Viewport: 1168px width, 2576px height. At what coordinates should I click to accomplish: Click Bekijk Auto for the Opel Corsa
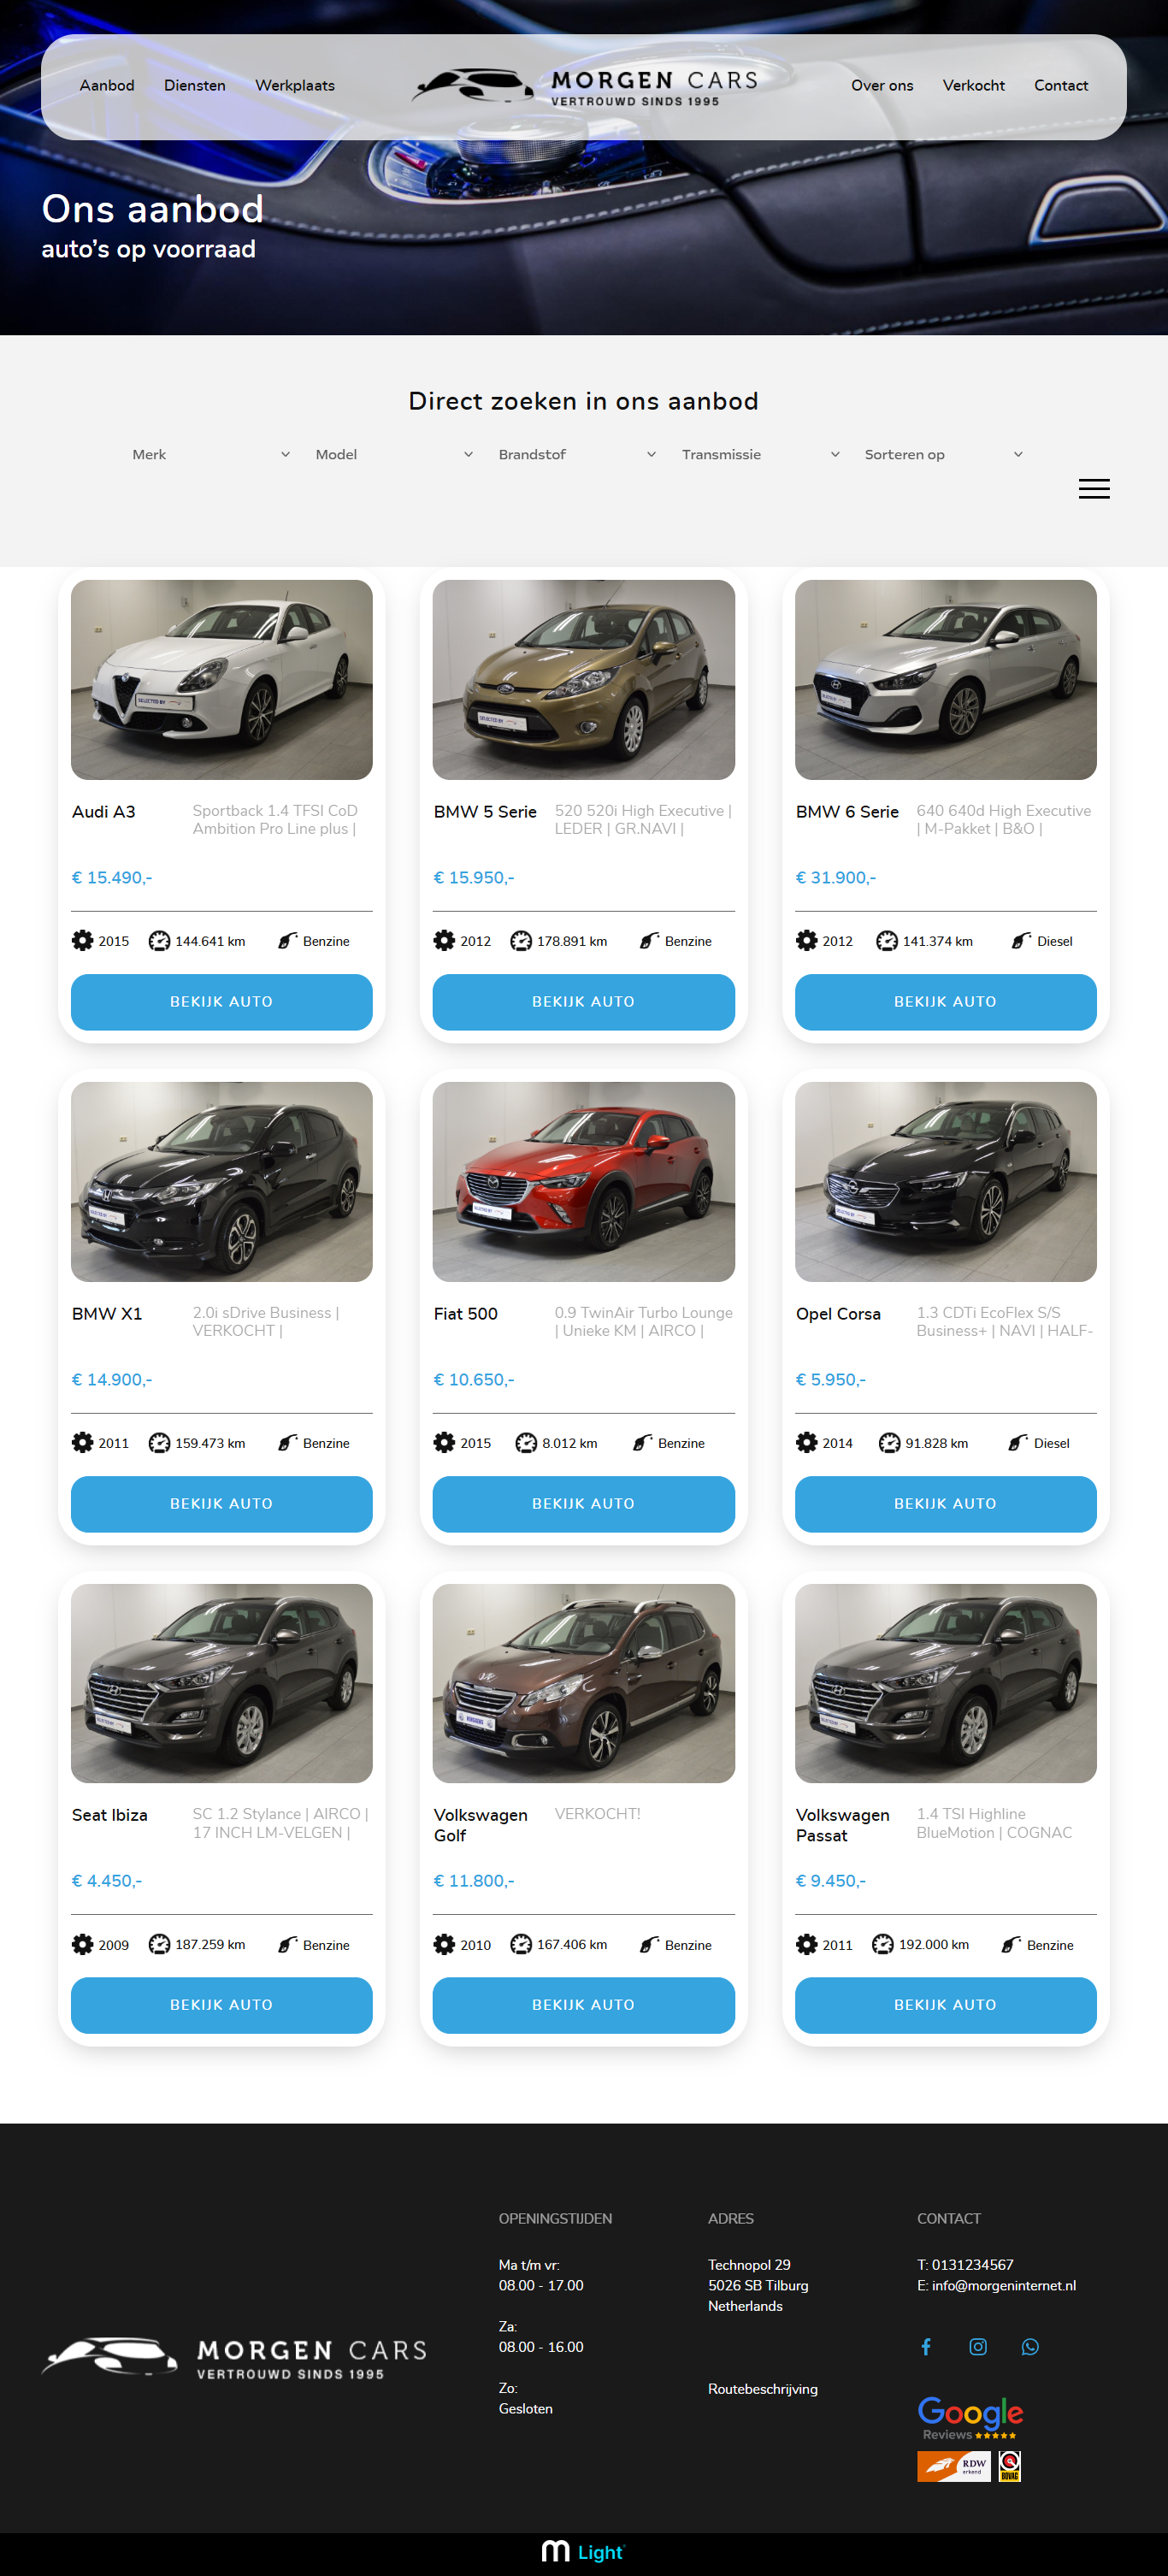945,1504
